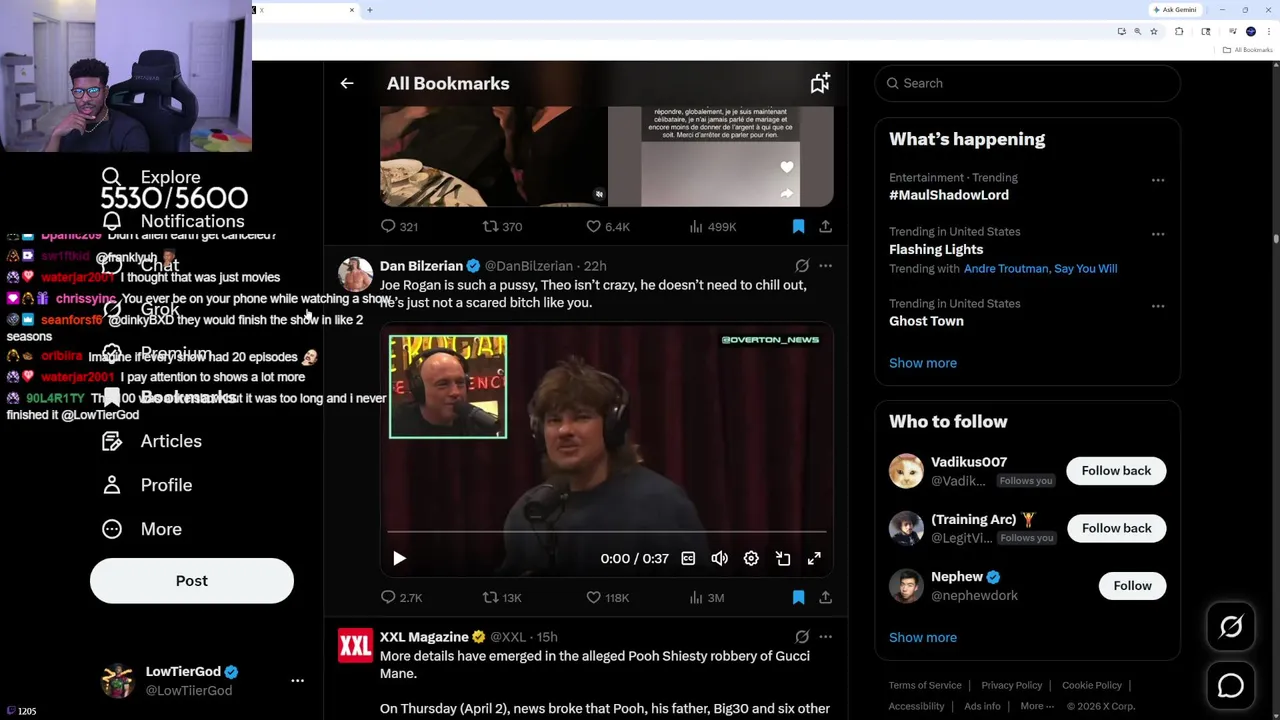This screenshot has width=1280, height=720.
Task: Open a new browser tab
Action: (x=369, y=10)
